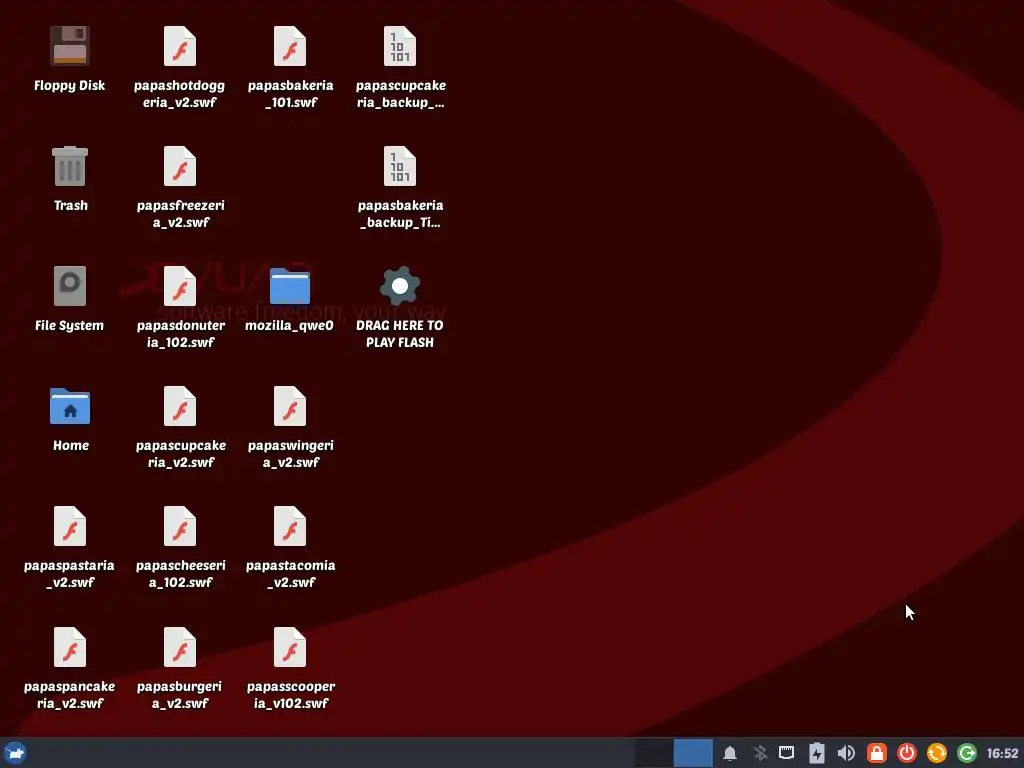Select papastacomia_v2.swf file icon
This screenshot has height=768, width=1024.
click(290, 526)
